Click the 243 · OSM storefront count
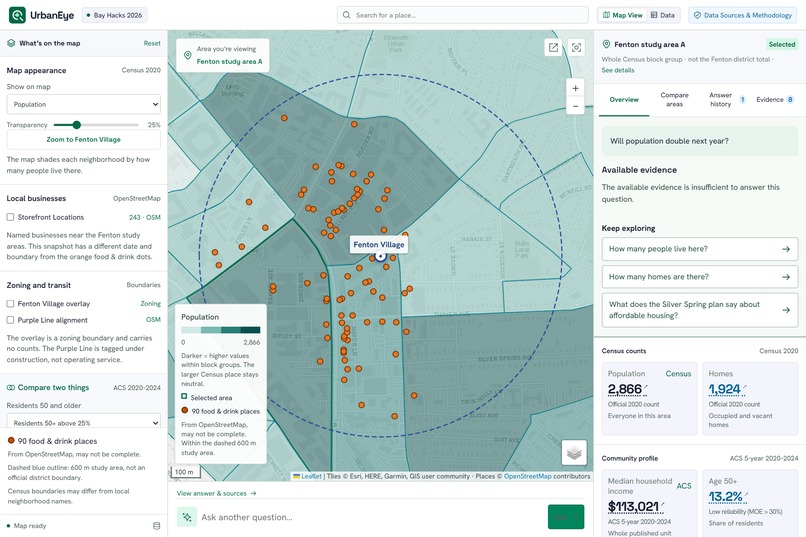This screenshot has height=537, width=806. point(144,217)
